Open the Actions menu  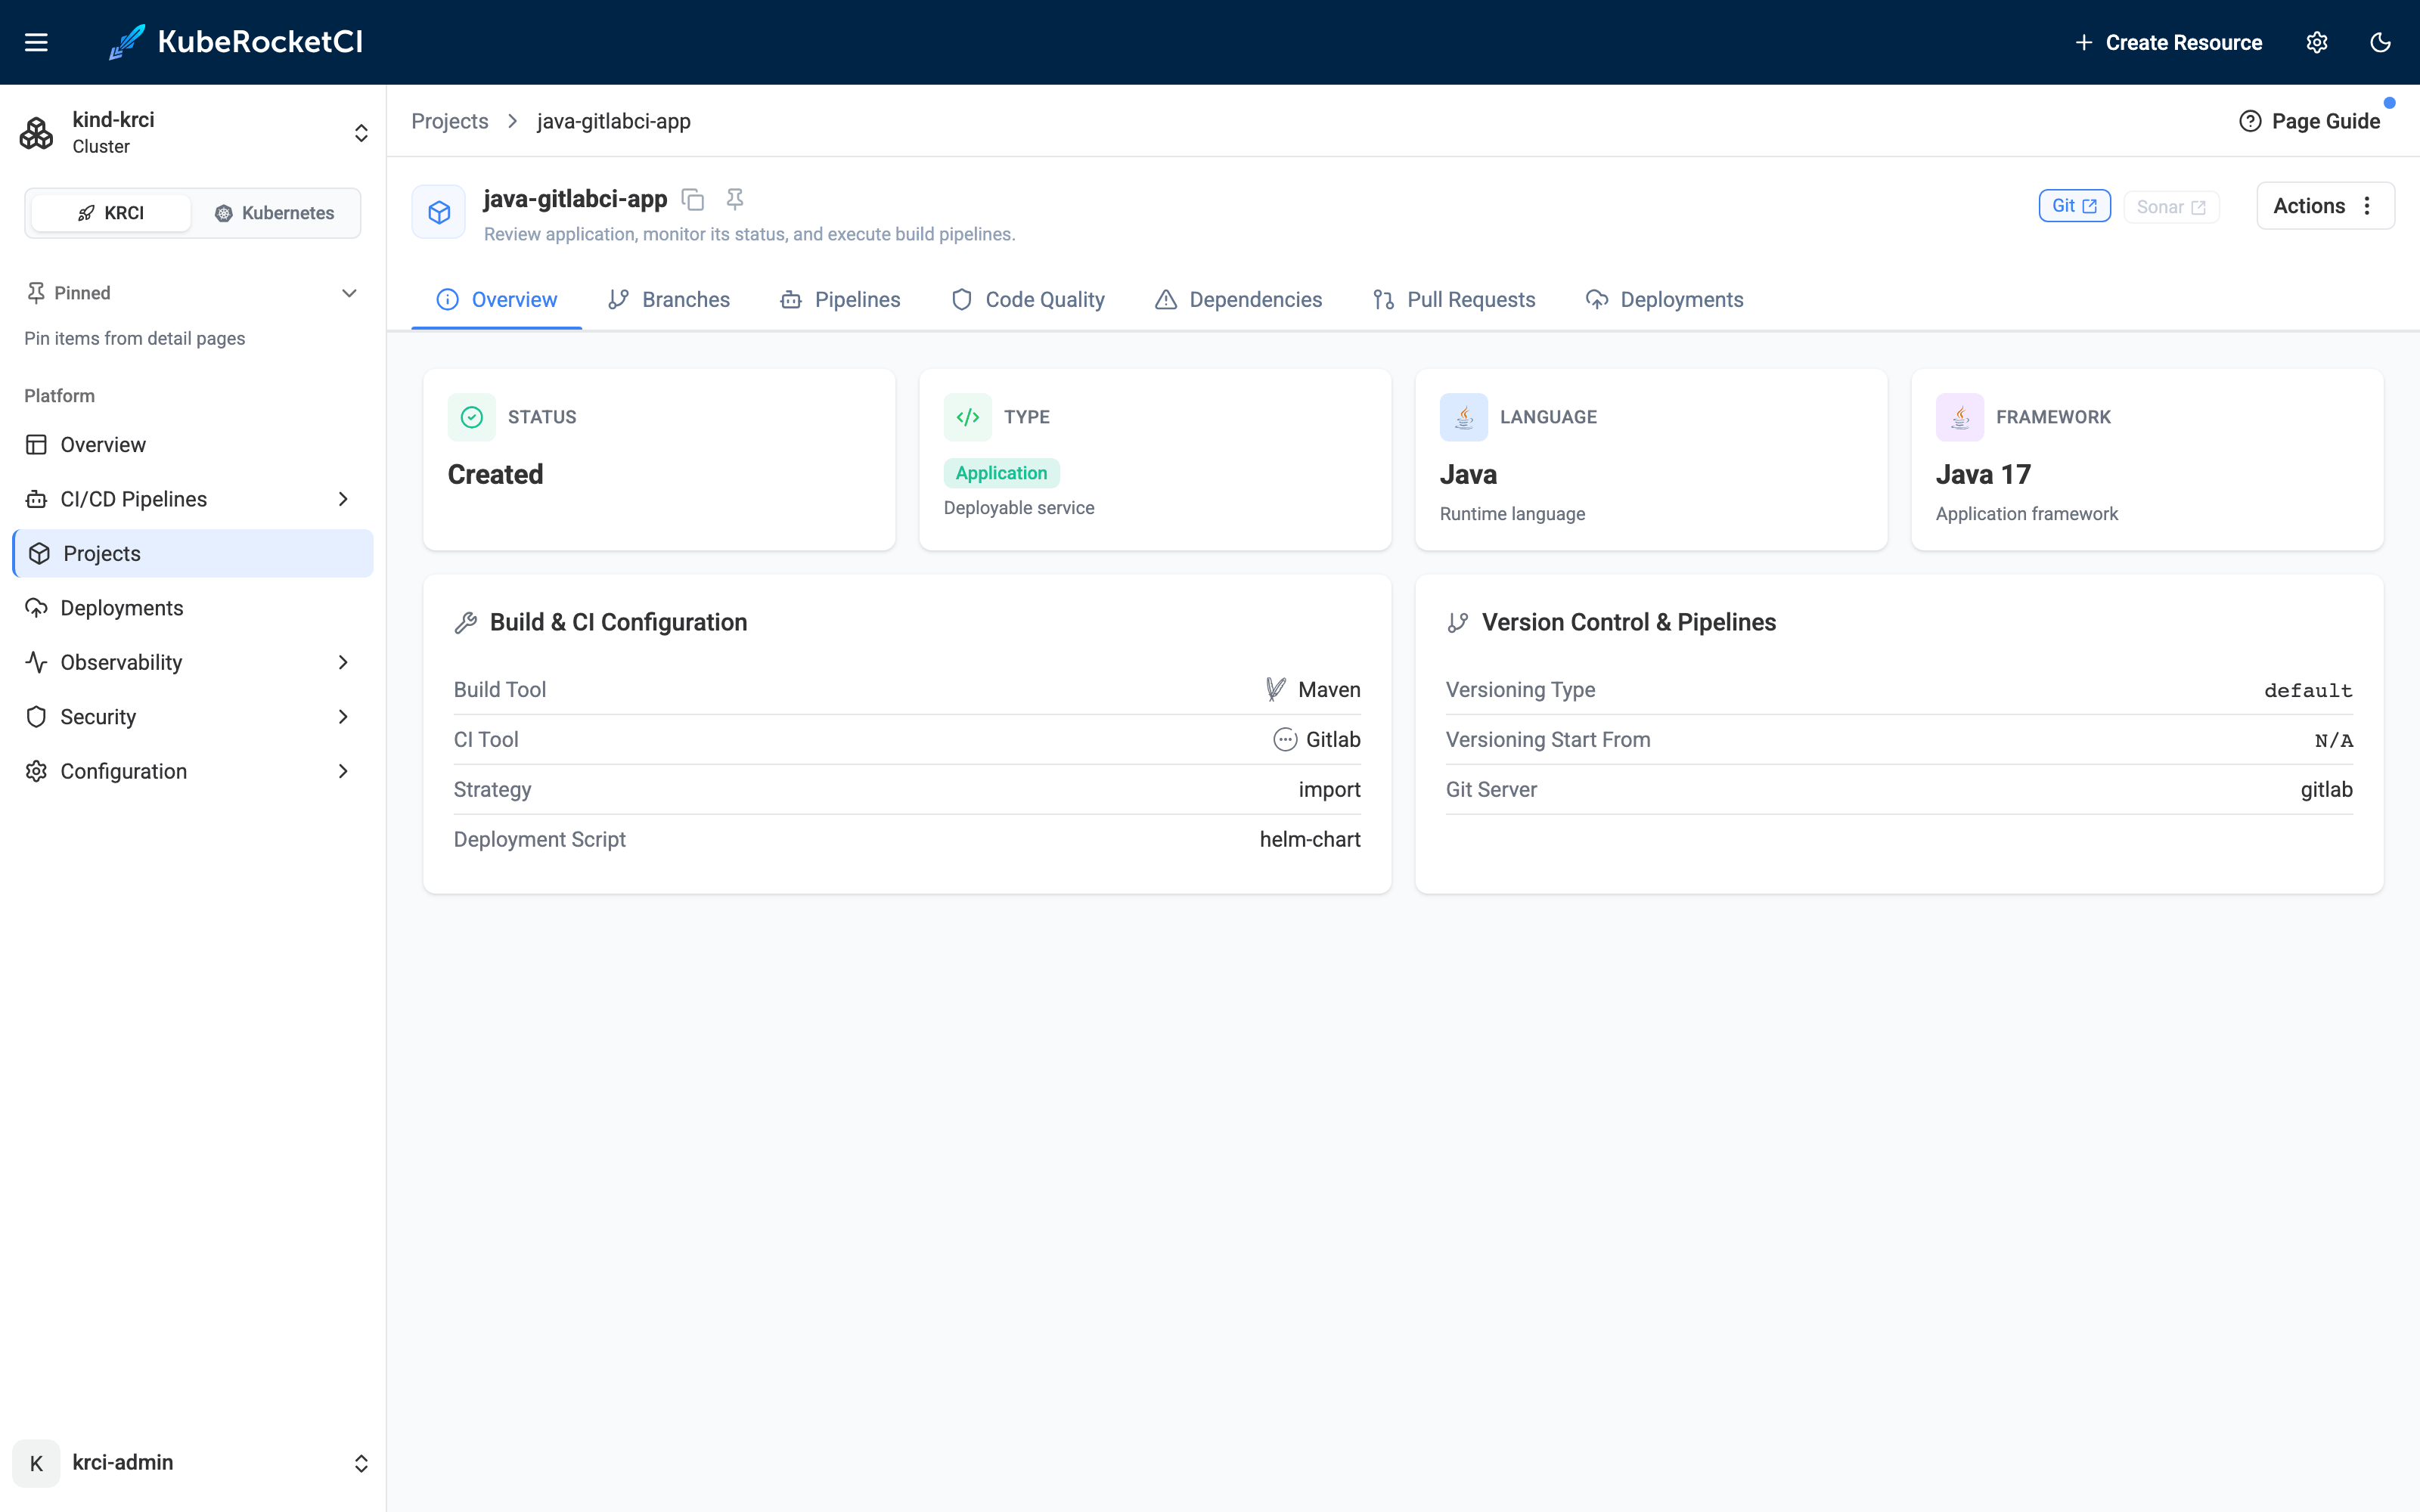click(2325, 206)
